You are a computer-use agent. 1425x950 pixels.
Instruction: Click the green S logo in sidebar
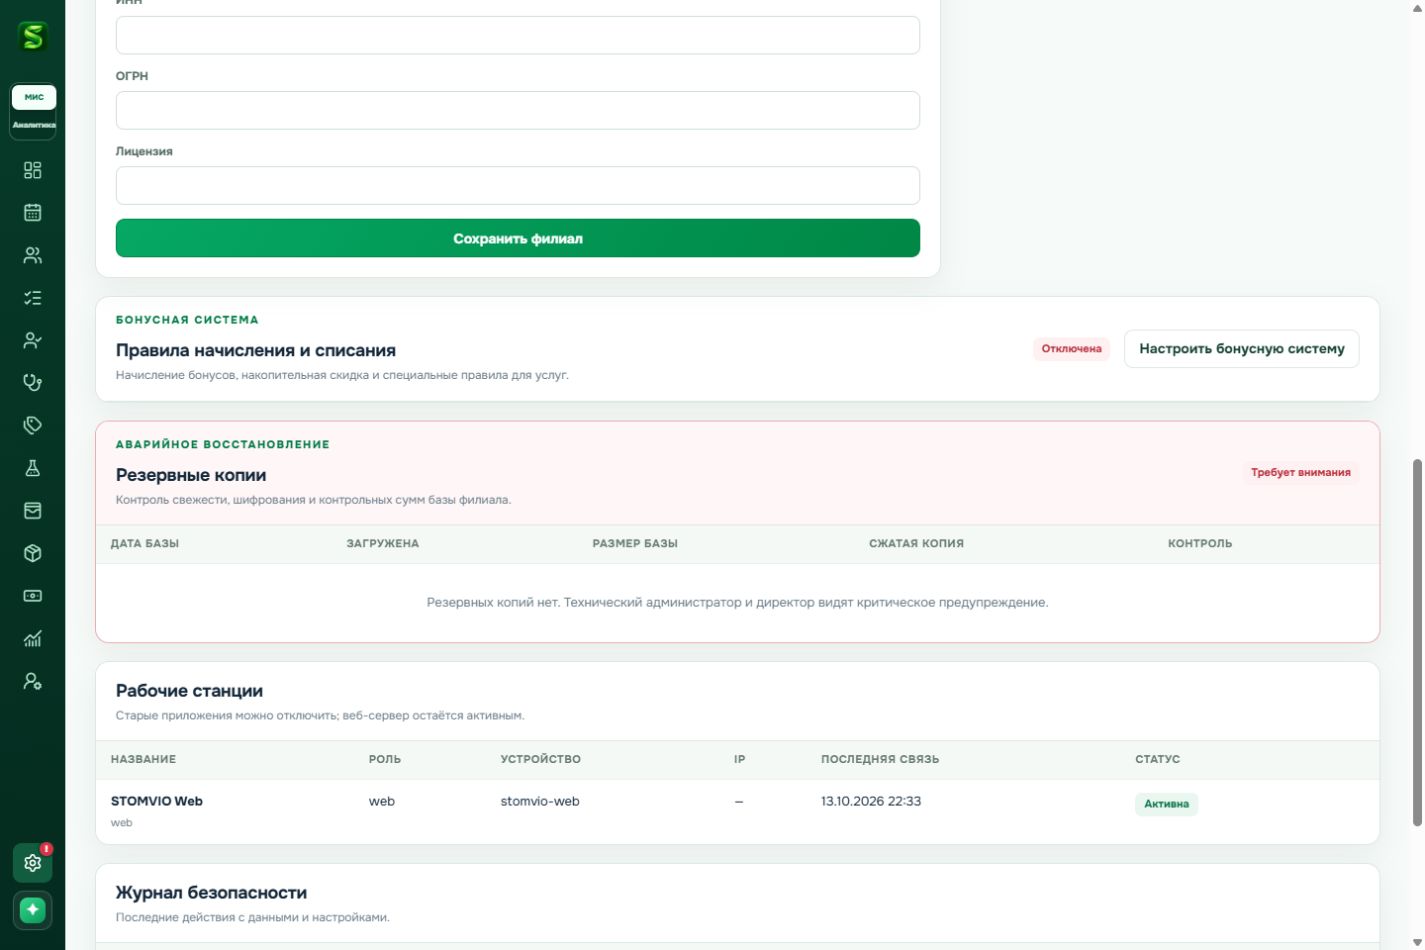tap(33, 37)
